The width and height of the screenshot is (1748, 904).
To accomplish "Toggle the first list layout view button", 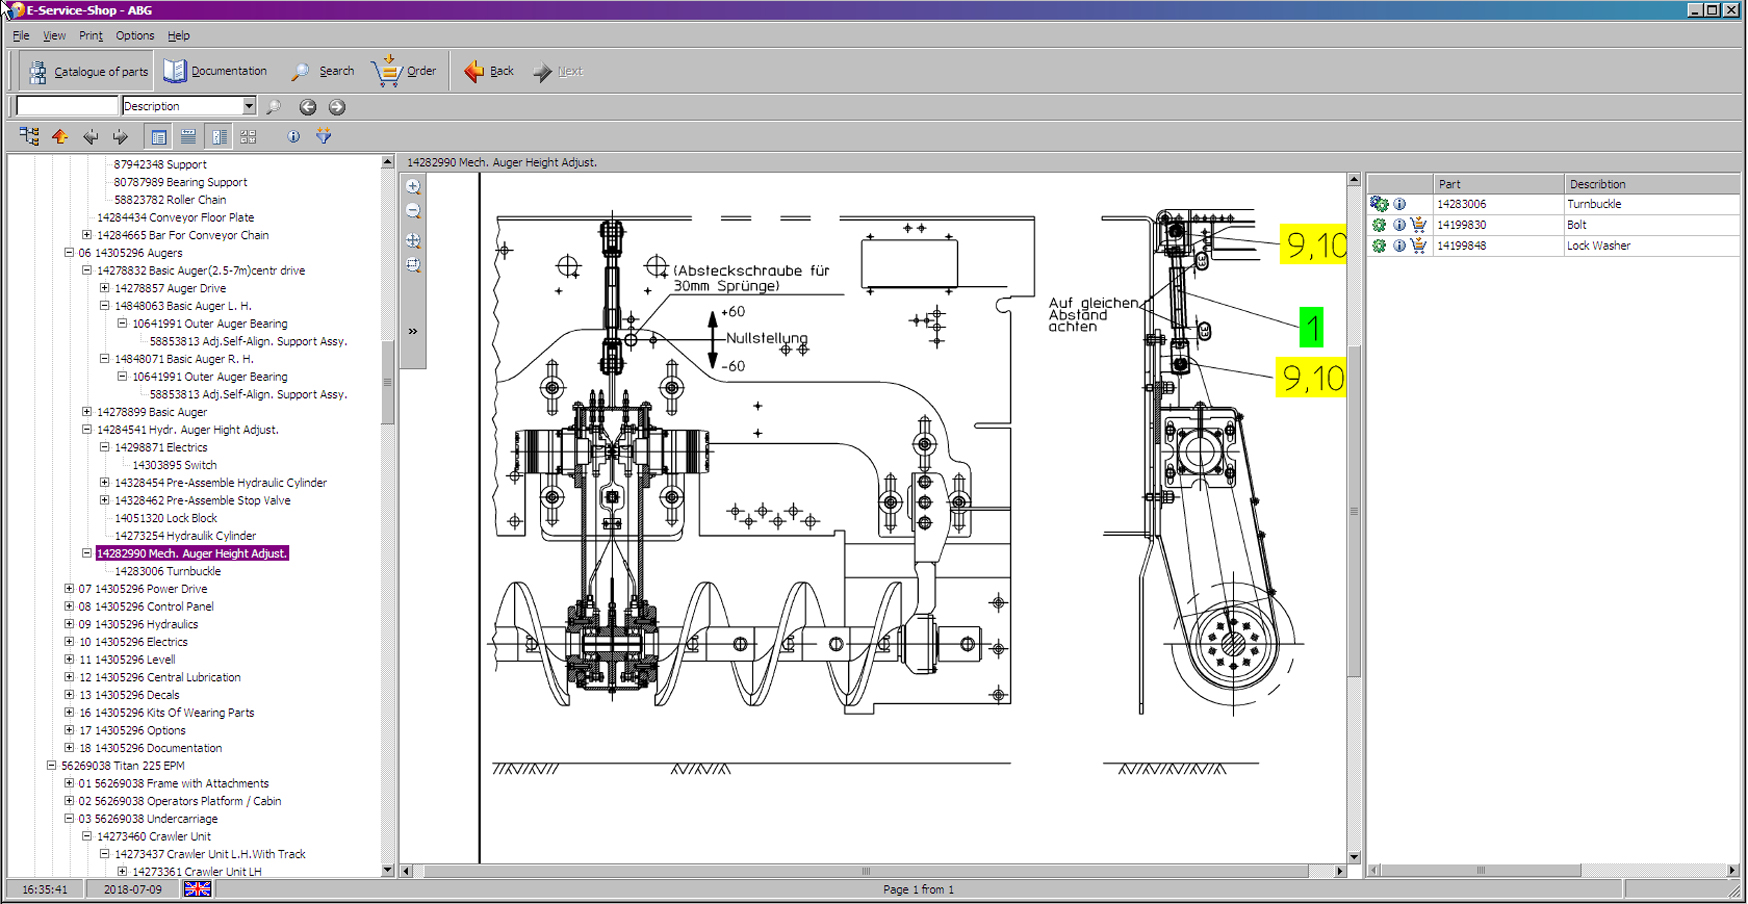I will (158, 136).
